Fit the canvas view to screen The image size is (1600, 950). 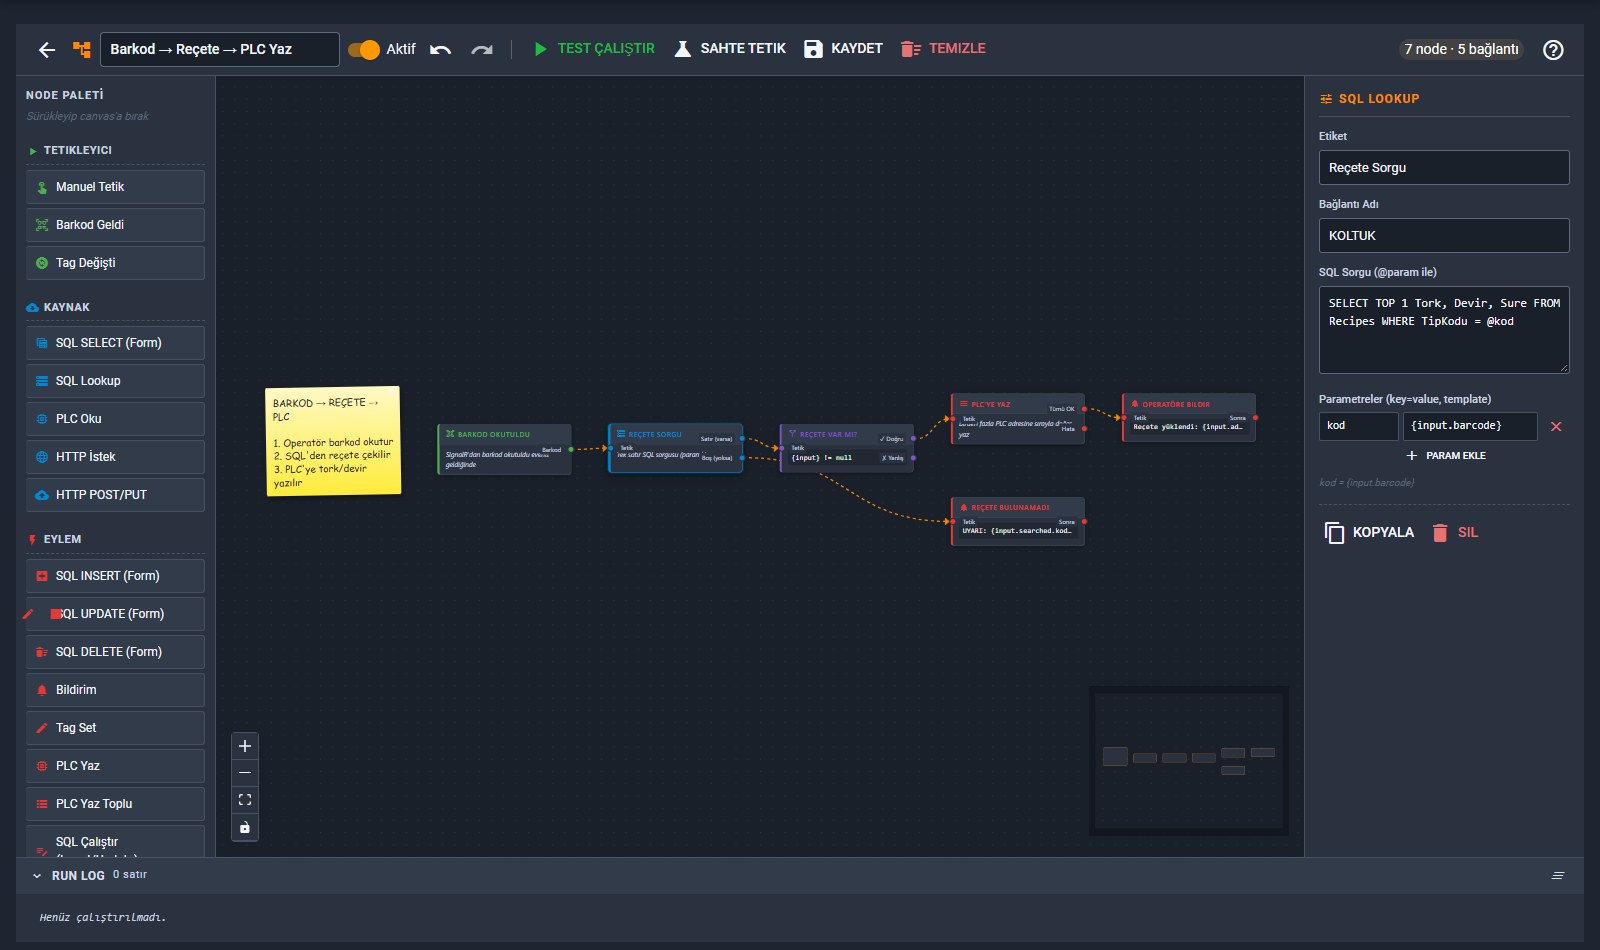[x=245, y=800]
